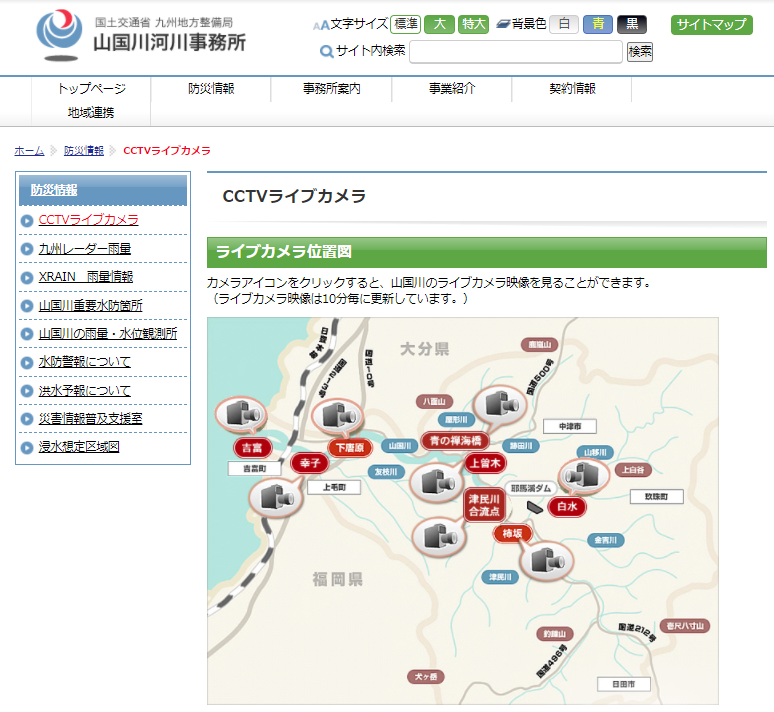Click the 検索 search button
The image size is (774, 712).
pyautogui.click(x=640, y=52)
